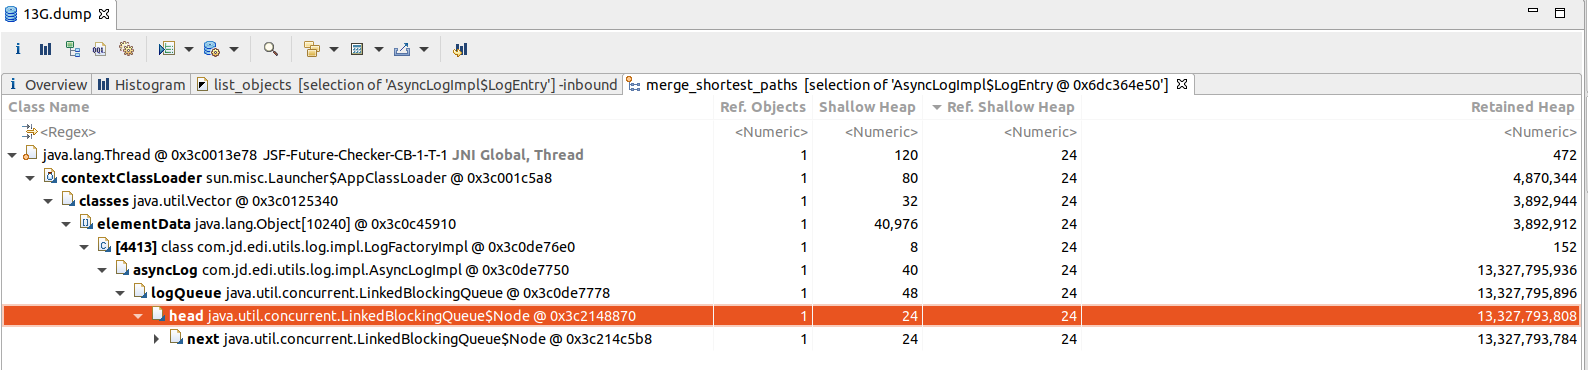The image size is (1588, 370).
Task: Click the find object magnifier icon
Action: (x=270, y=48)
